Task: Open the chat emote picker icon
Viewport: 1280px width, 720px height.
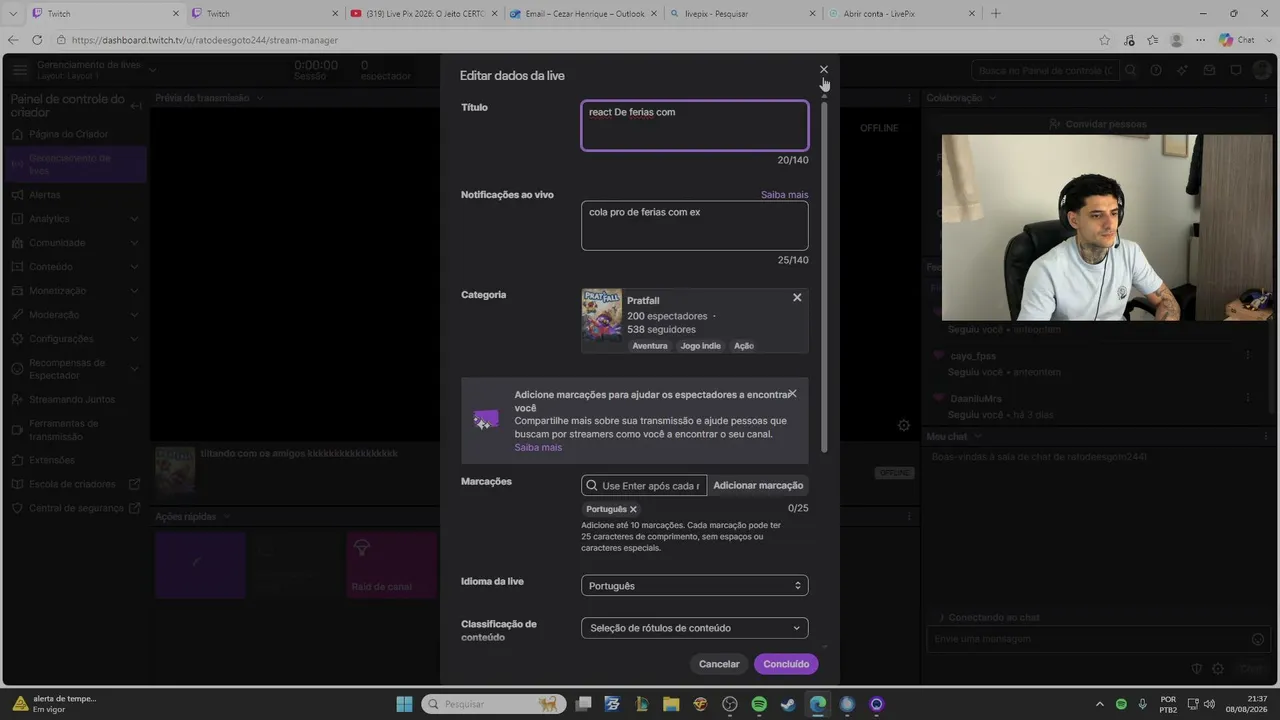Action: (1258, 639)
